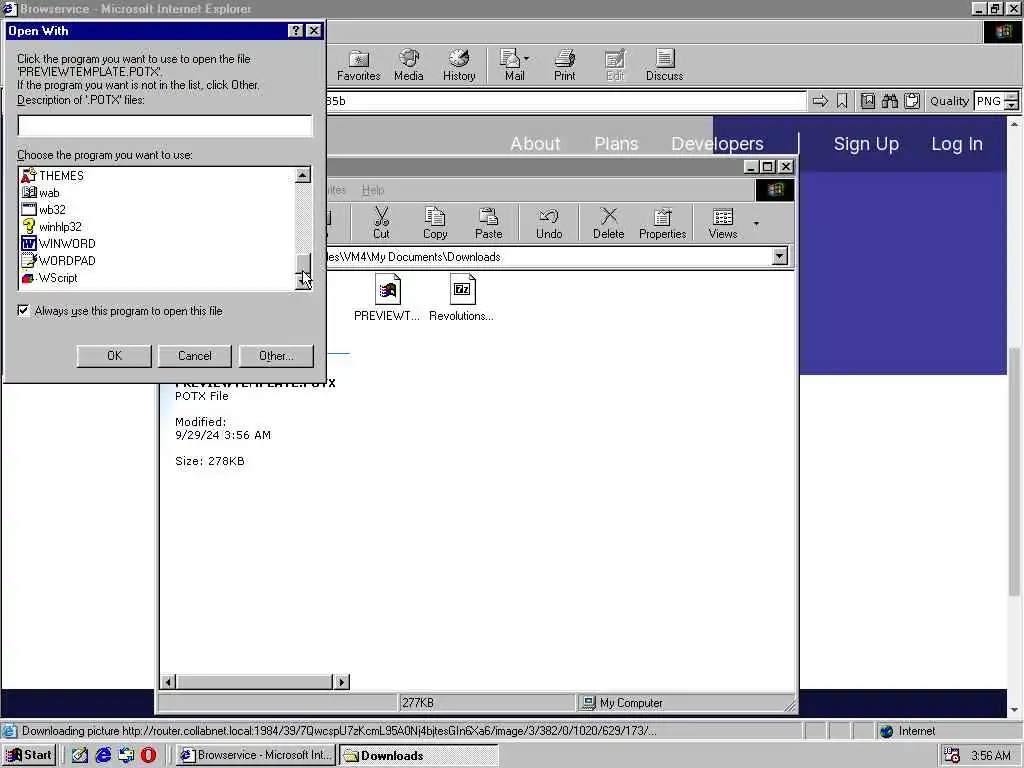The image size is (1024, 768).
Task: Open the Mail button dropdown arrow
Action: pyautogui.click(x=526, y=58)
